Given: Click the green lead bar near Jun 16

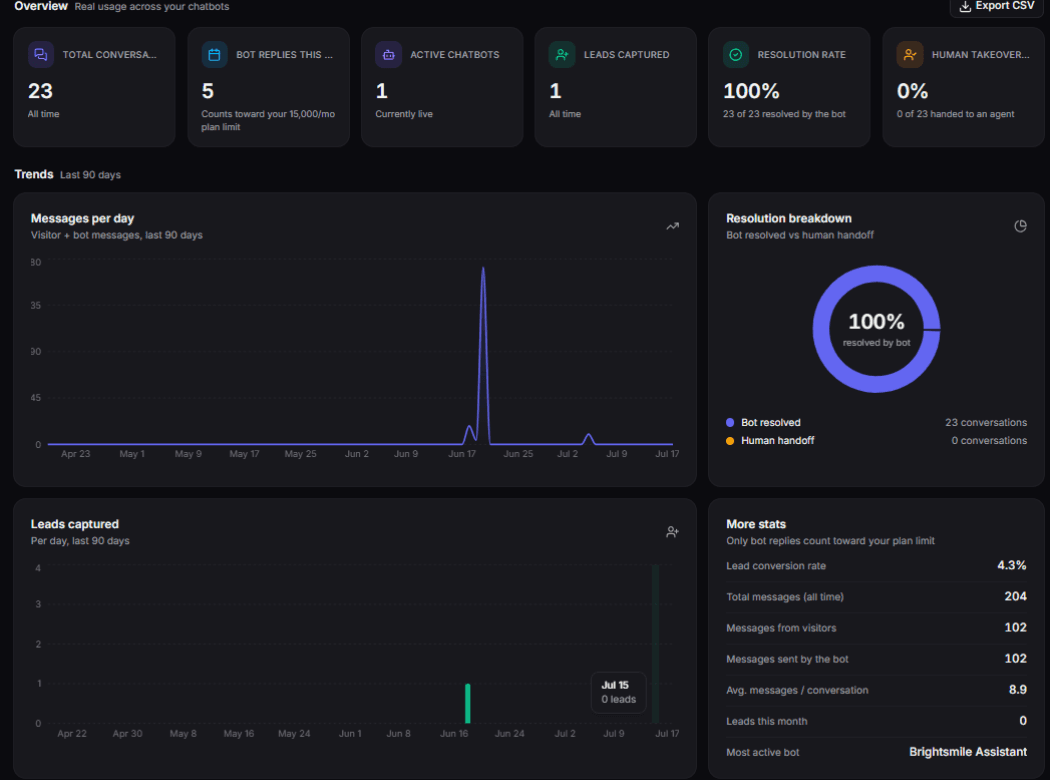Looking at the screenshot, I should 467,704.
